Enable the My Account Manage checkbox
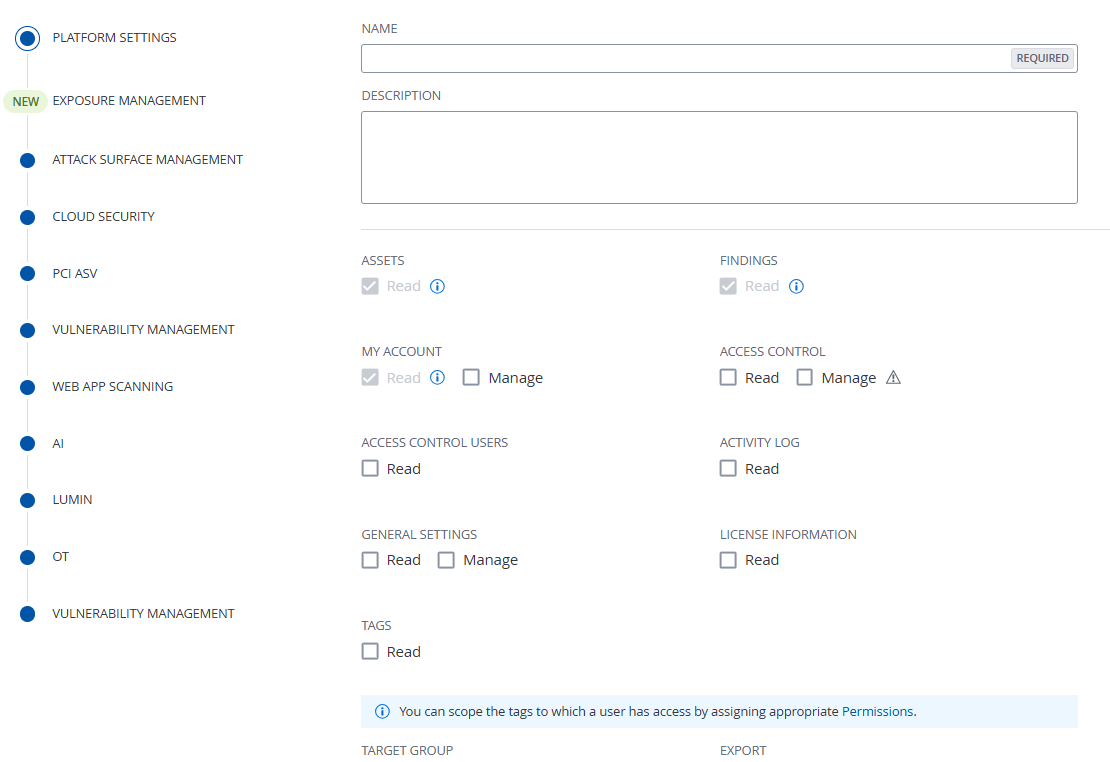The width and height of the screenshot is (1110, 762). tap(471, 377)
